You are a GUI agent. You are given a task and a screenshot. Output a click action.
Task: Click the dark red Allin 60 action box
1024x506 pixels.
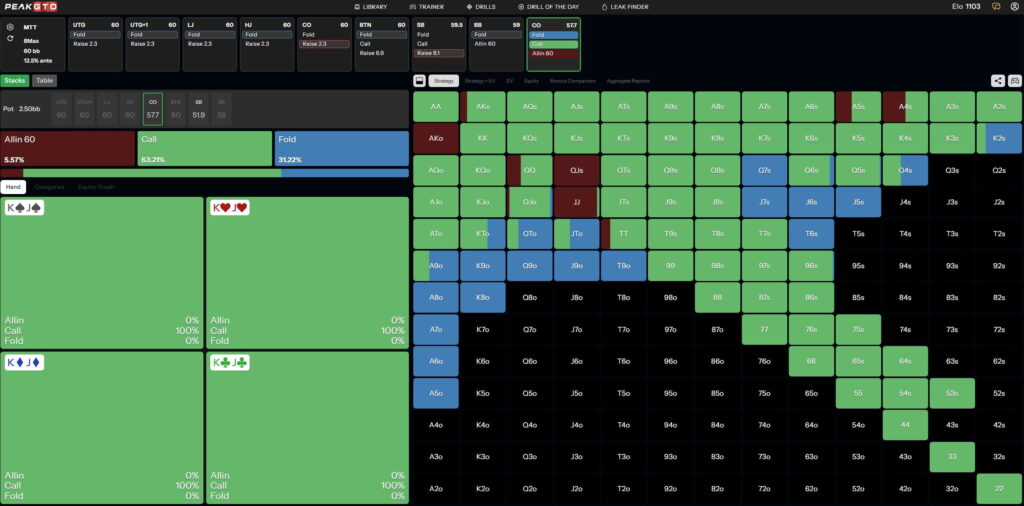[67, 148]
